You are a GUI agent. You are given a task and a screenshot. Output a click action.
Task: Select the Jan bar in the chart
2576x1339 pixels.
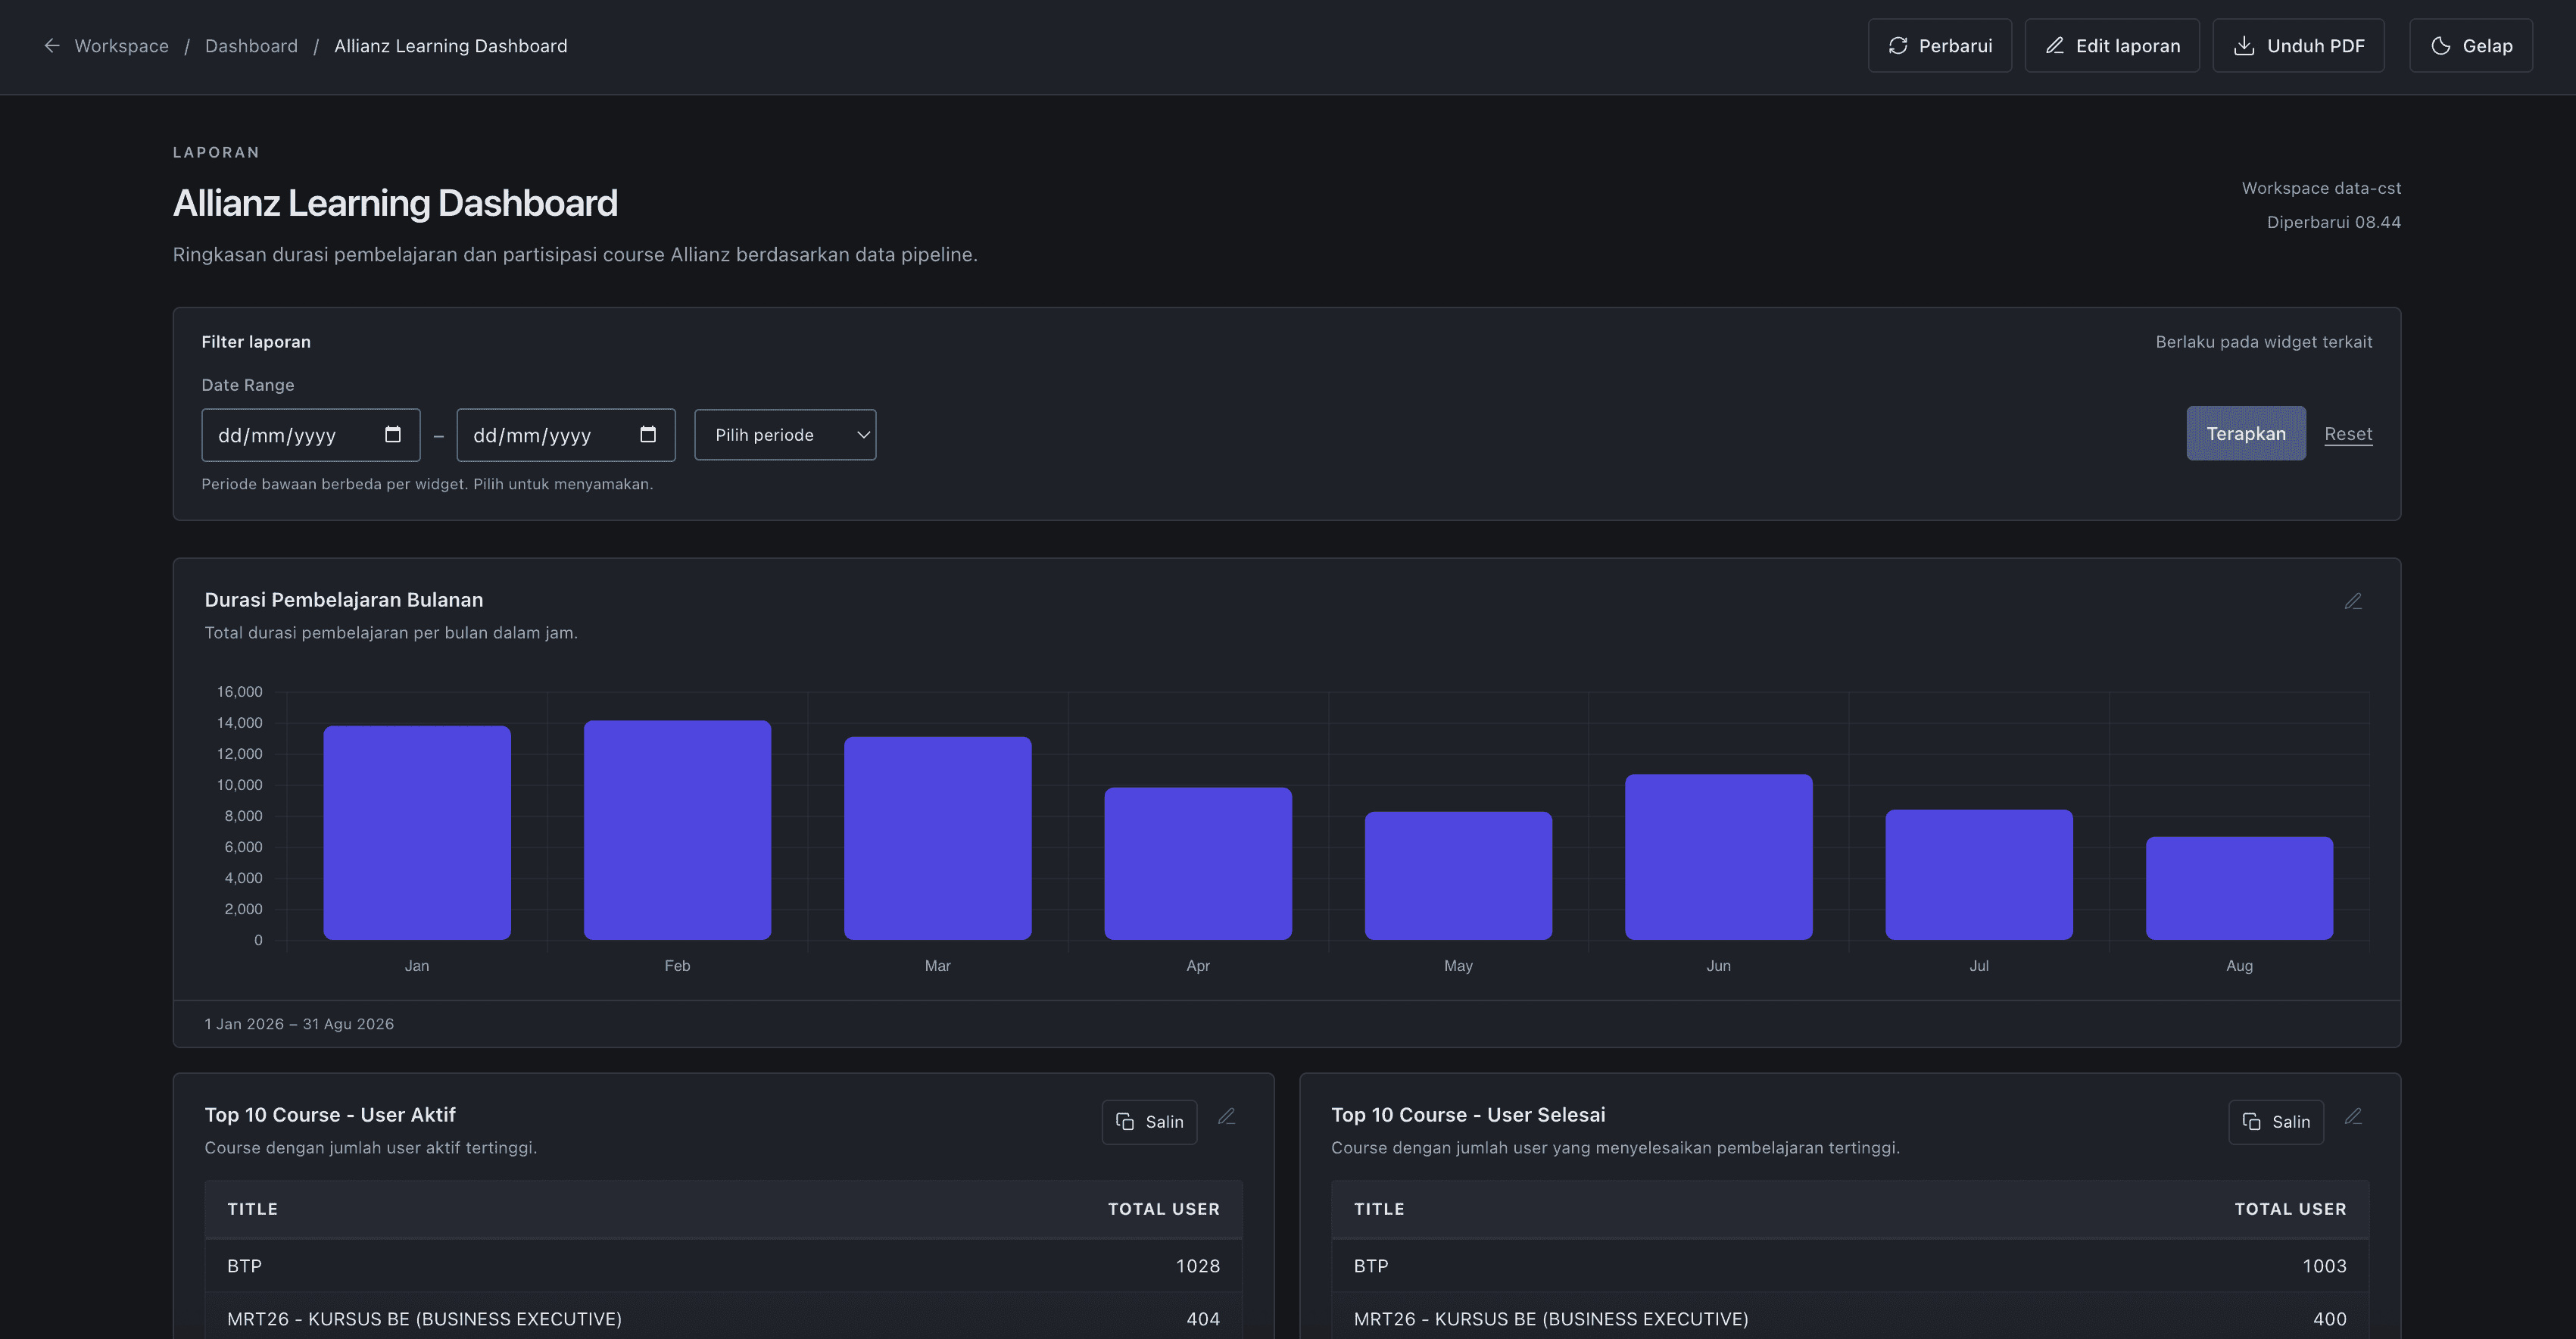point(417,832)
